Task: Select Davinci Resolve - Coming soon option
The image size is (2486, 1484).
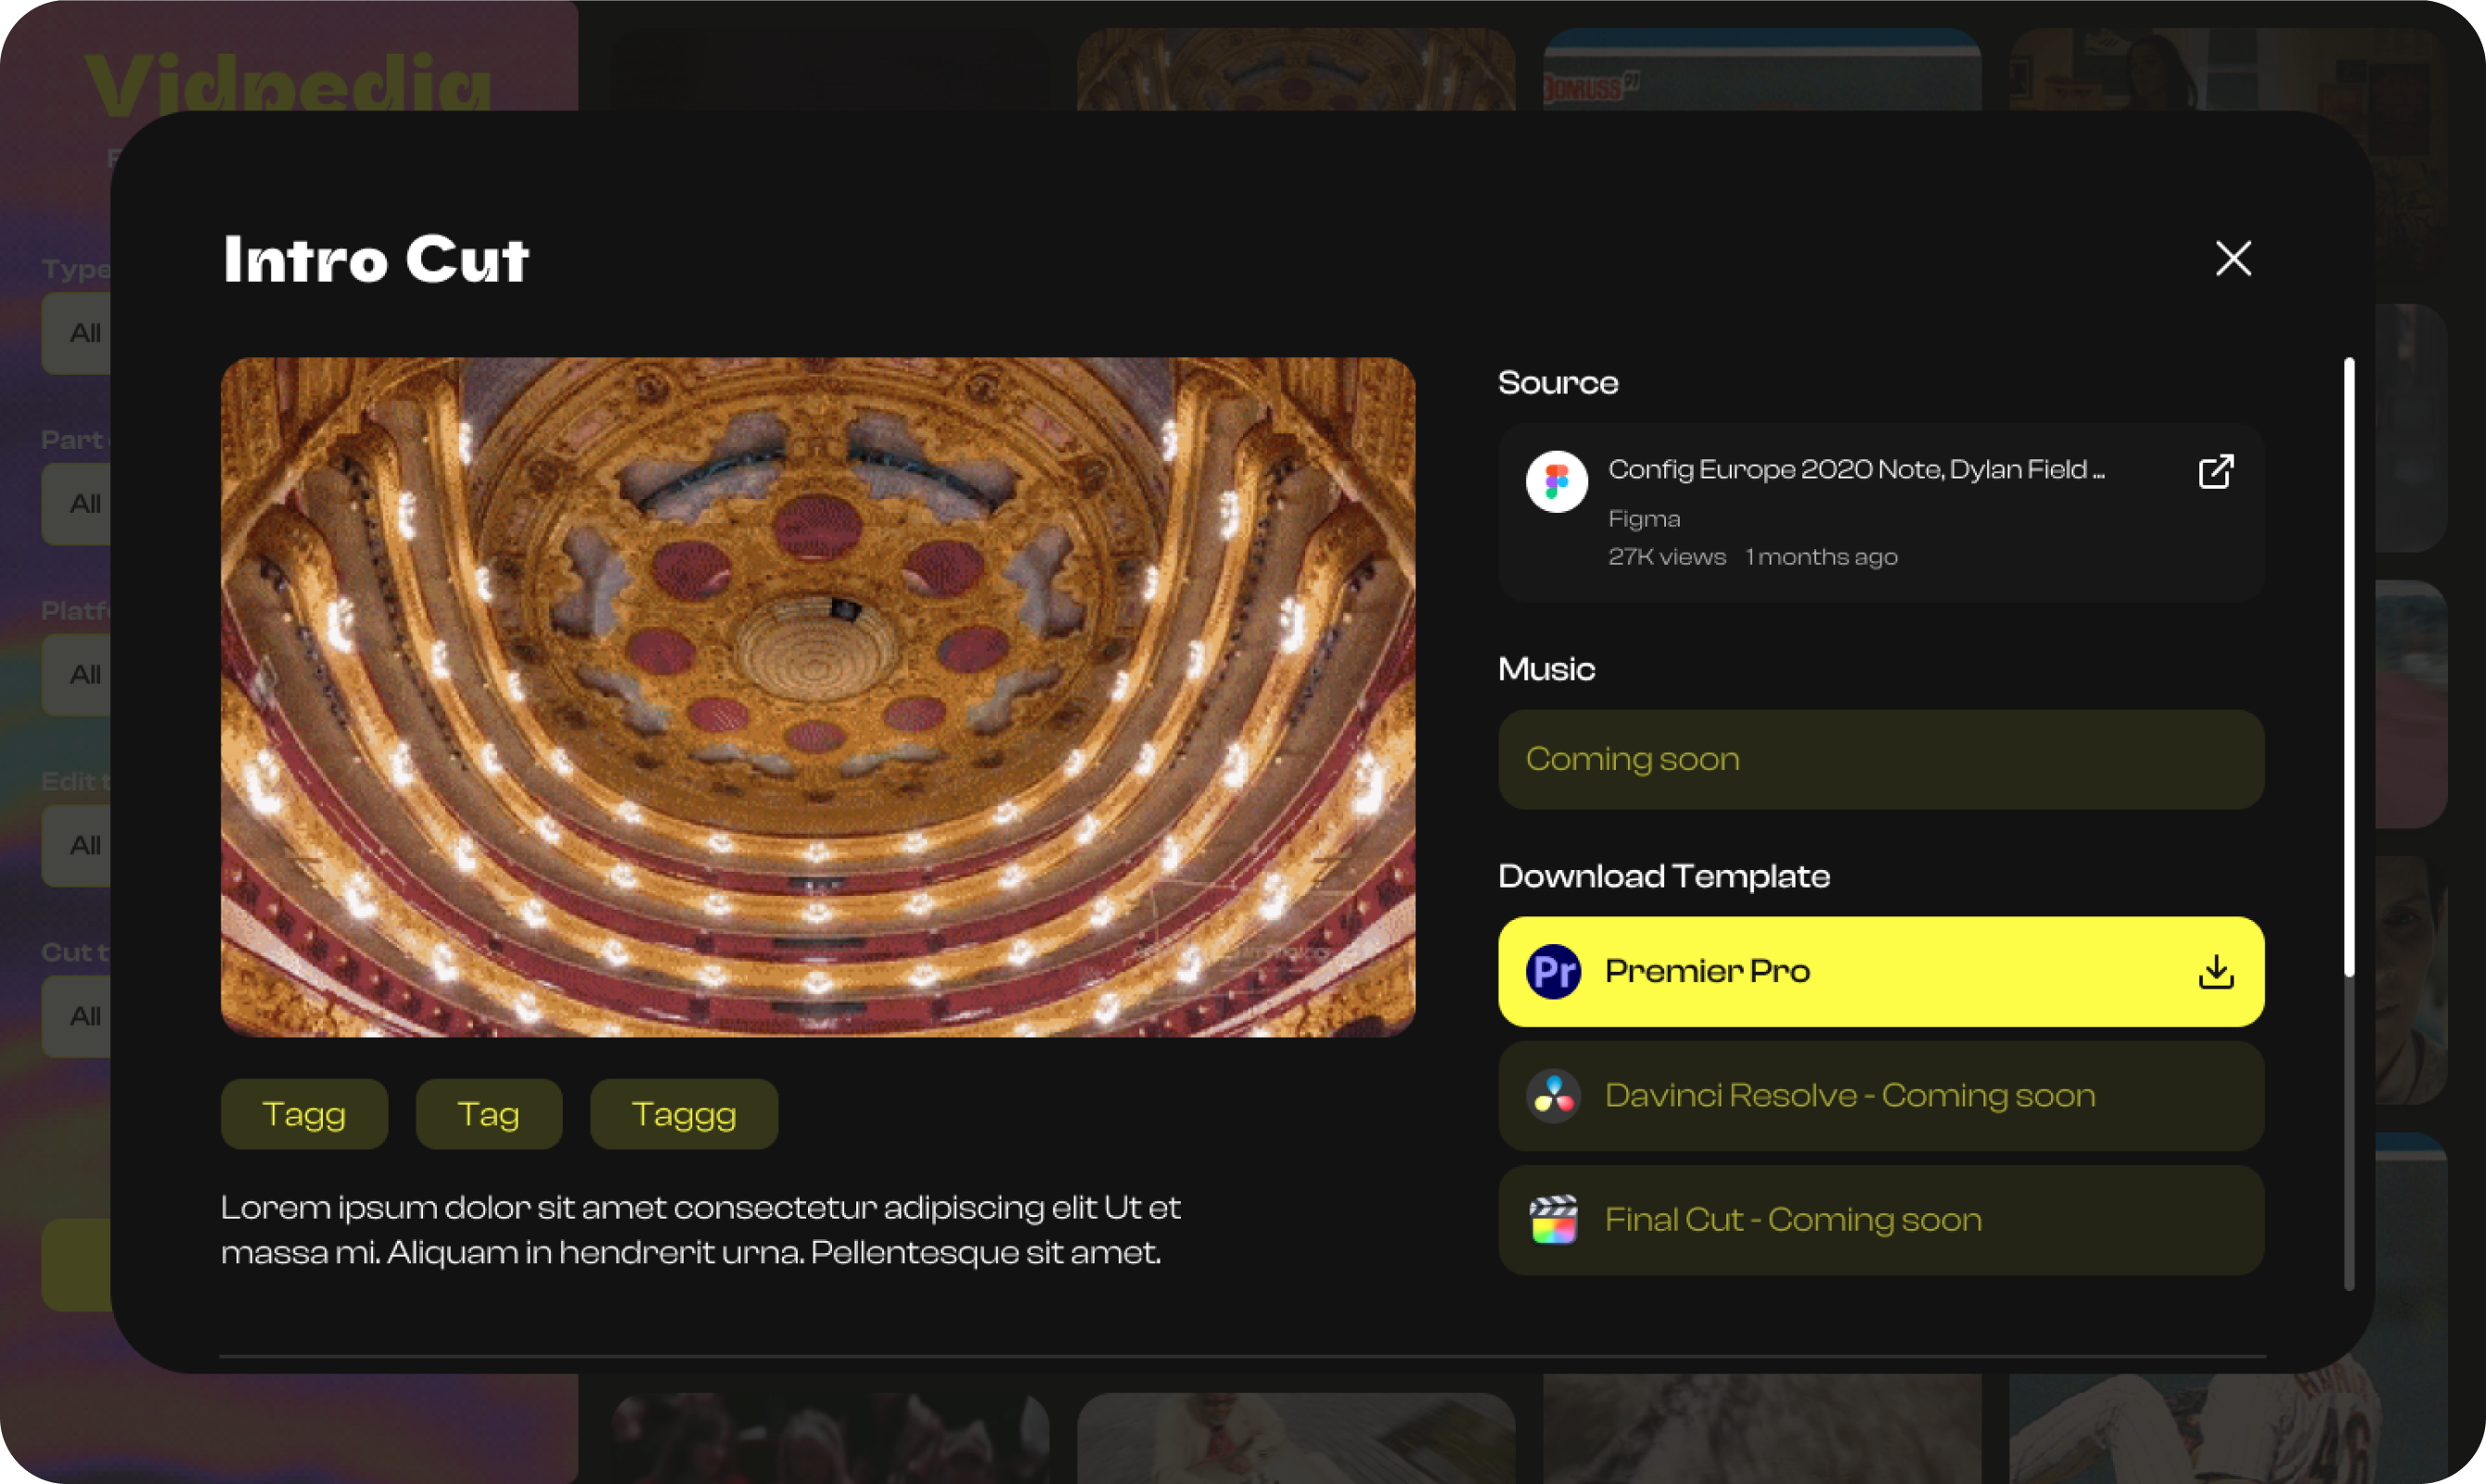Action: [1881, 1096]
